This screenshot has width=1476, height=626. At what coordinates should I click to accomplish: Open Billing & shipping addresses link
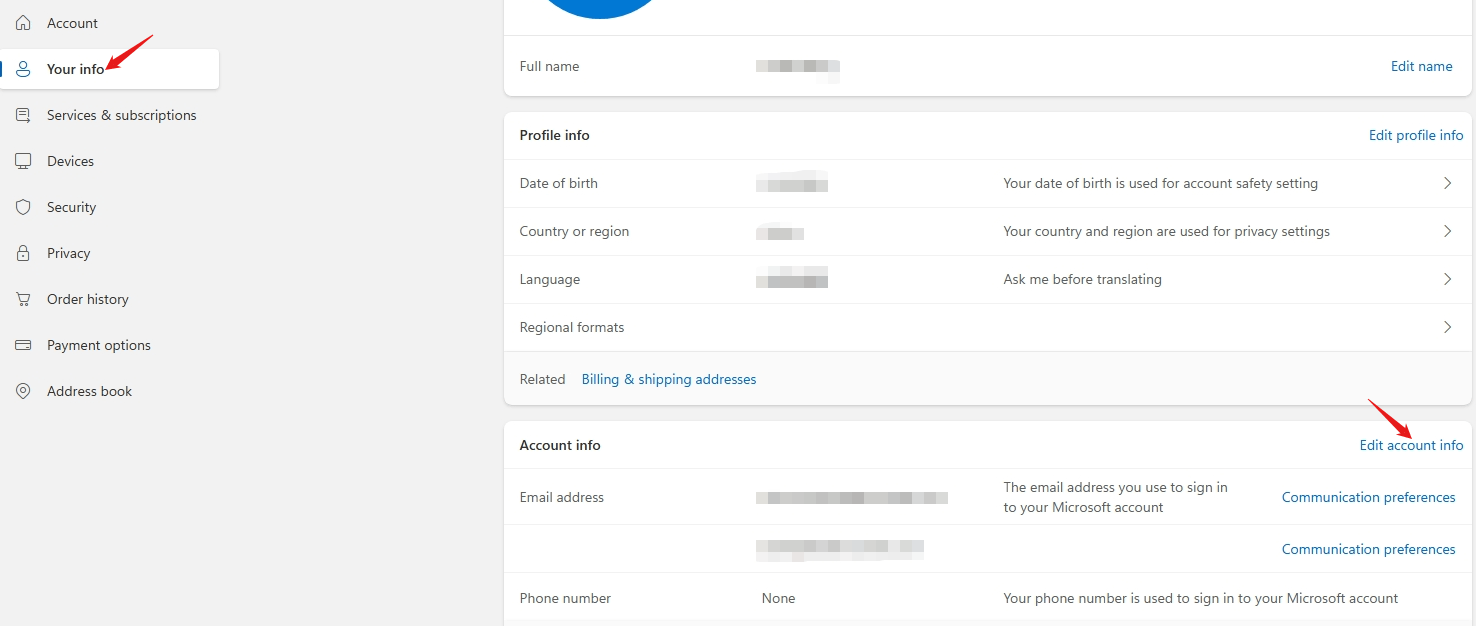click(x=669, y=379)
